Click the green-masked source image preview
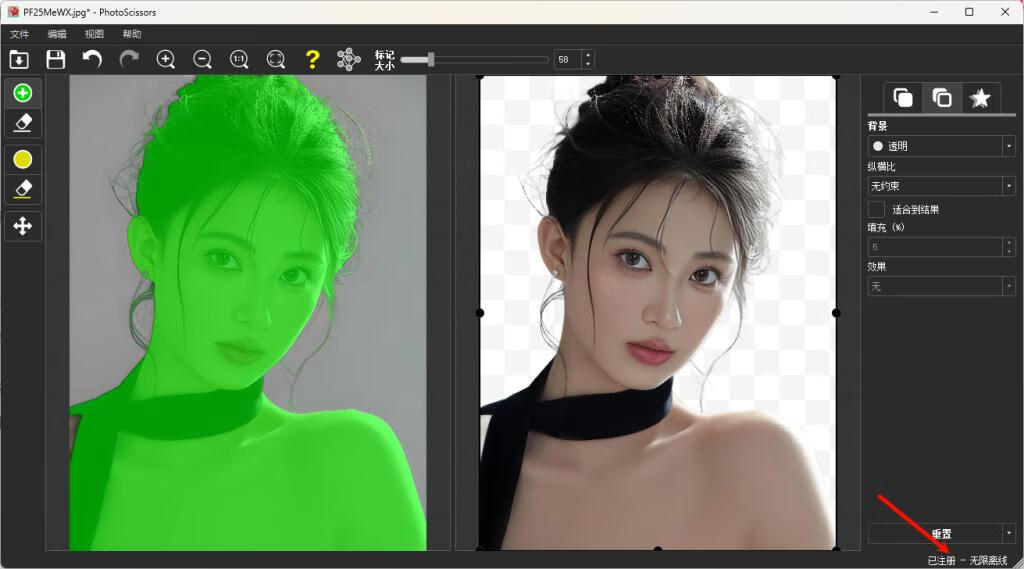 coord(248,312)
